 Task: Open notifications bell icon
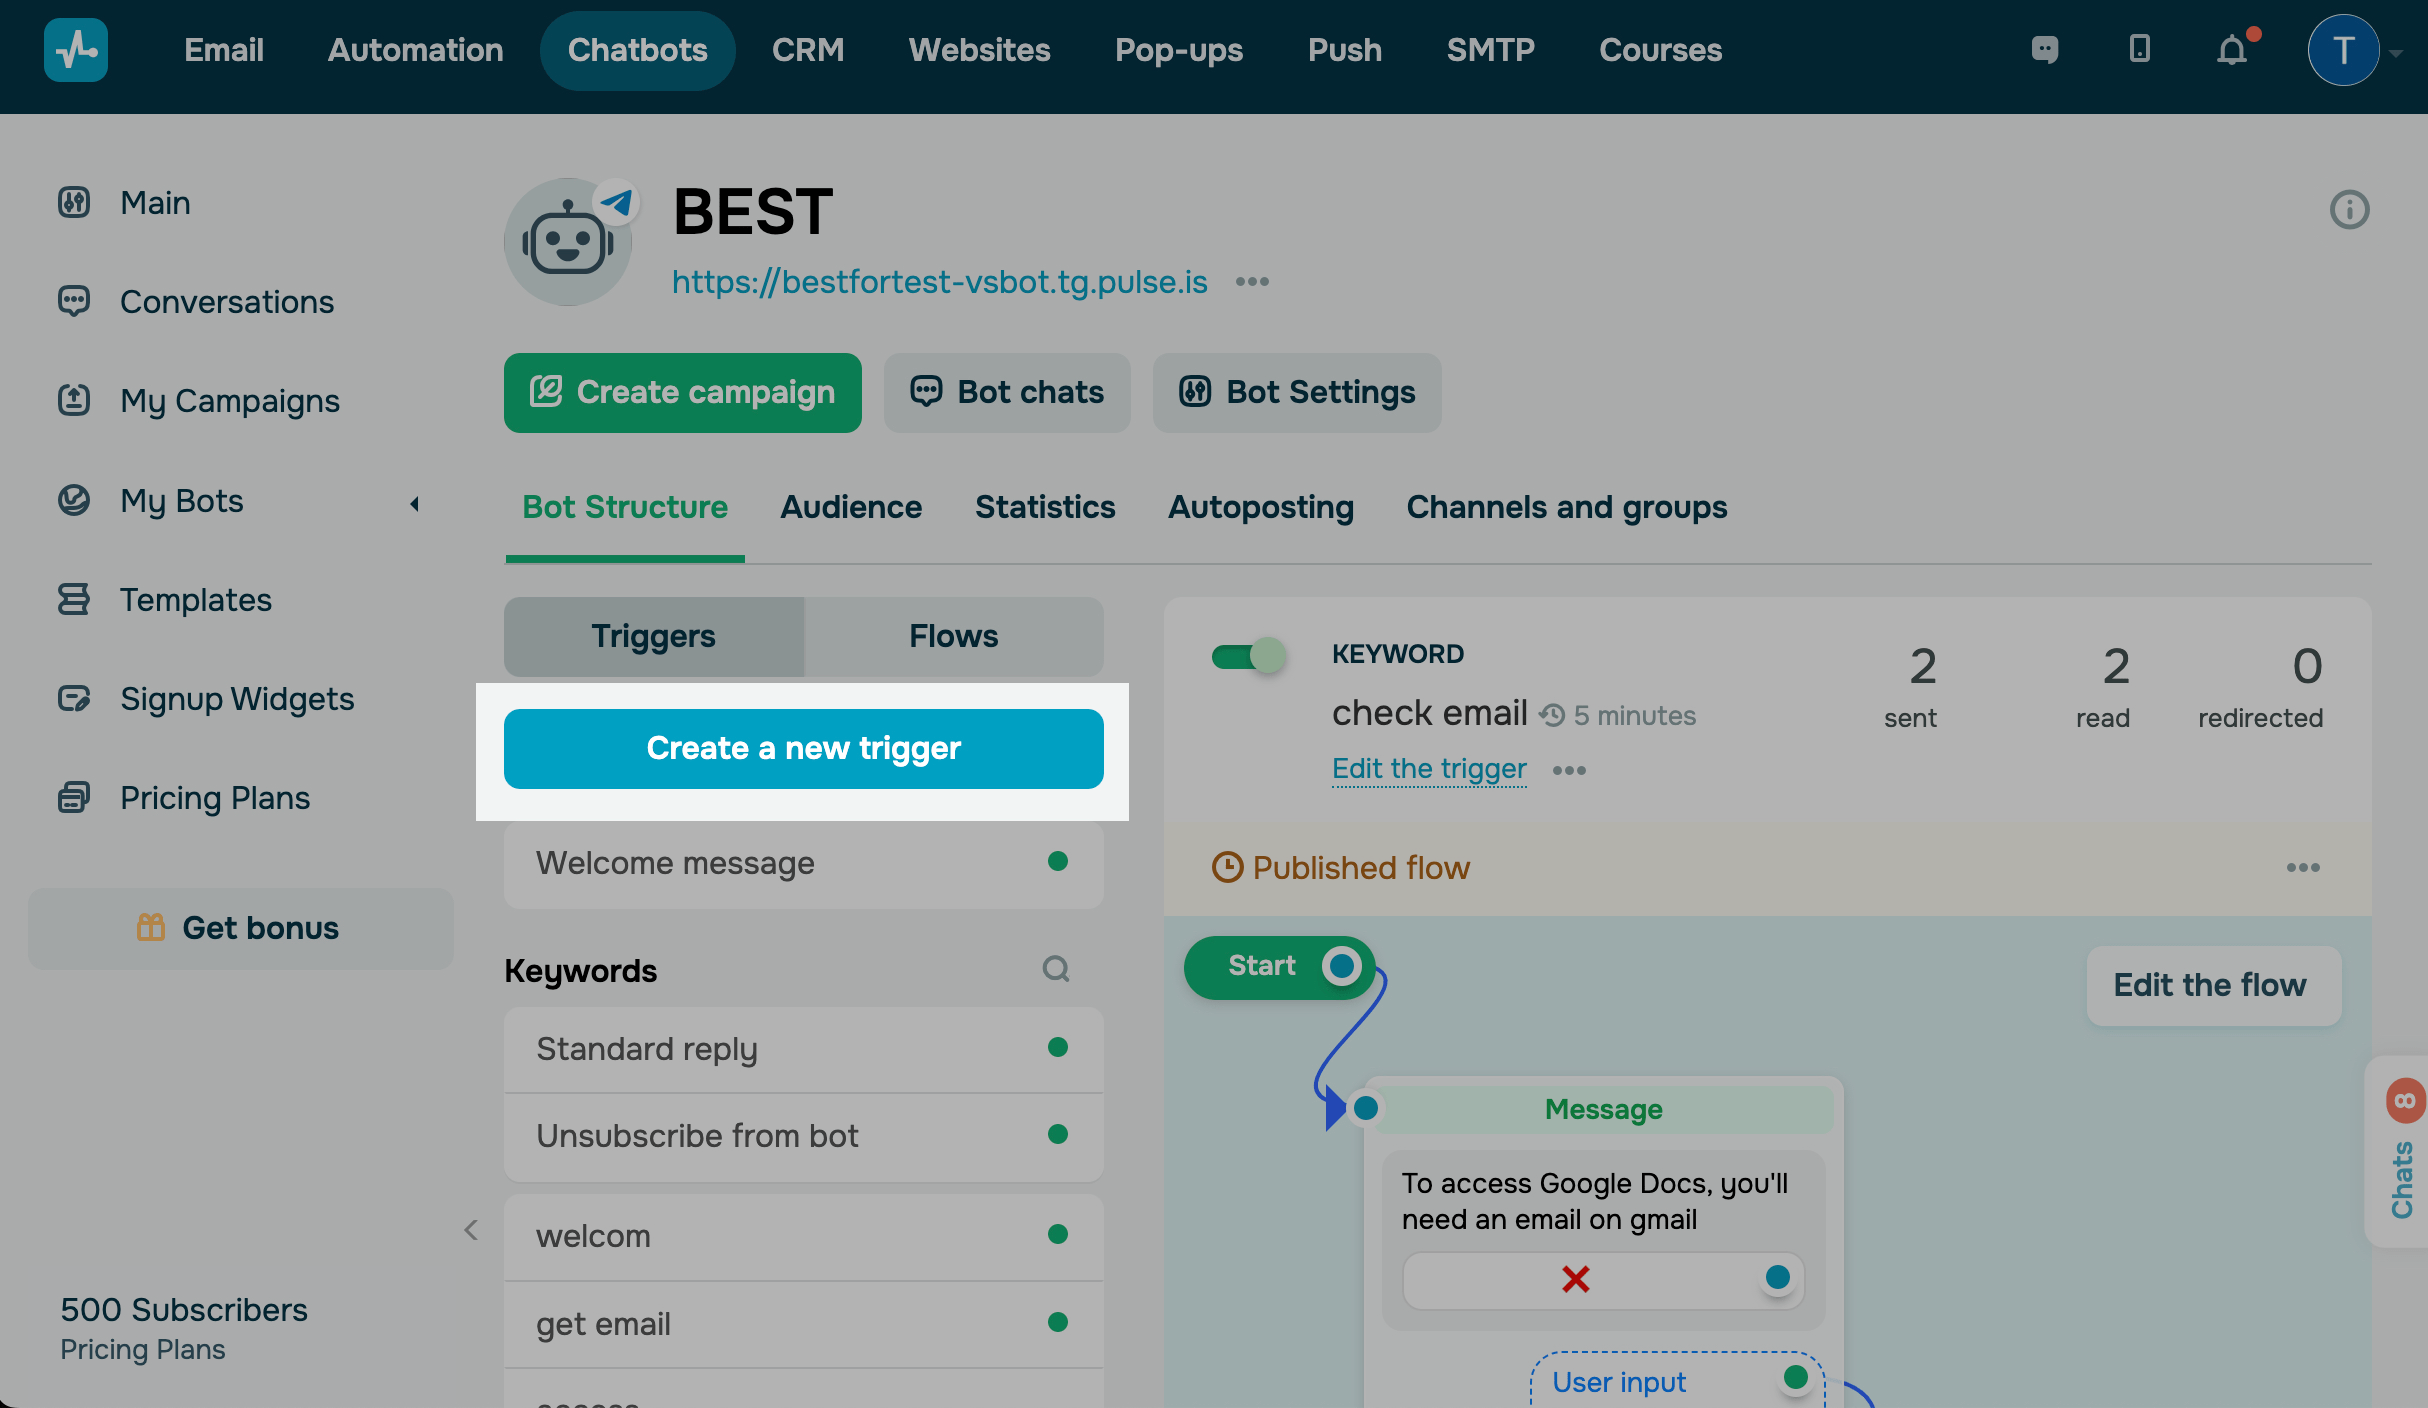click(x=2232, y=50)
